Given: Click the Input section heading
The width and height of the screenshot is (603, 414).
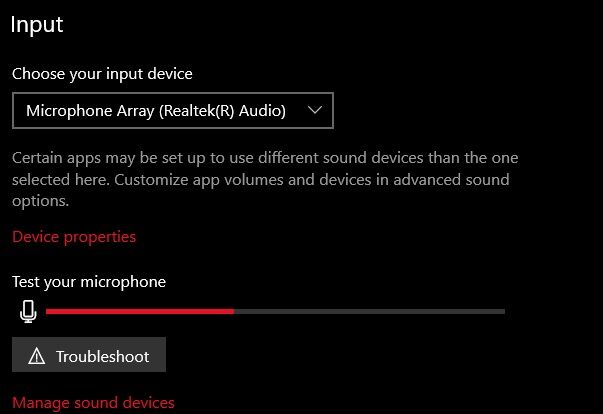Looking at the screenshot, I should click(37, 25).
